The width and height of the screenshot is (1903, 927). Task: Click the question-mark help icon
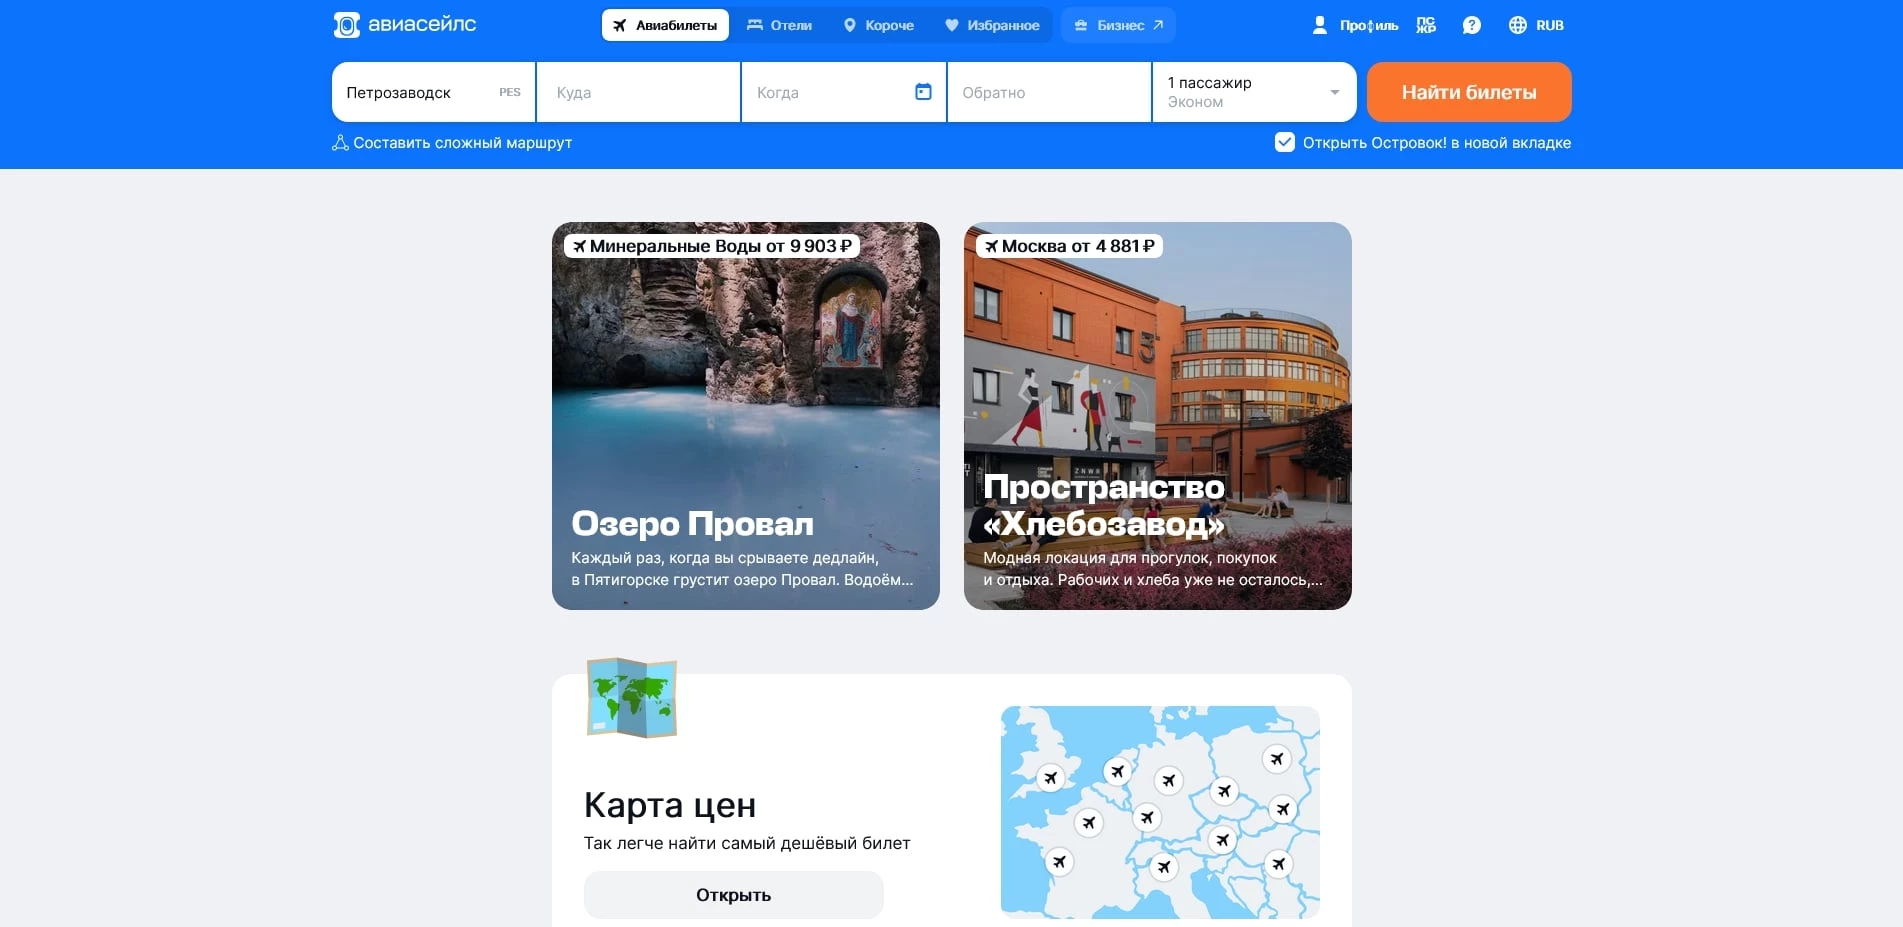(1471, 24)
